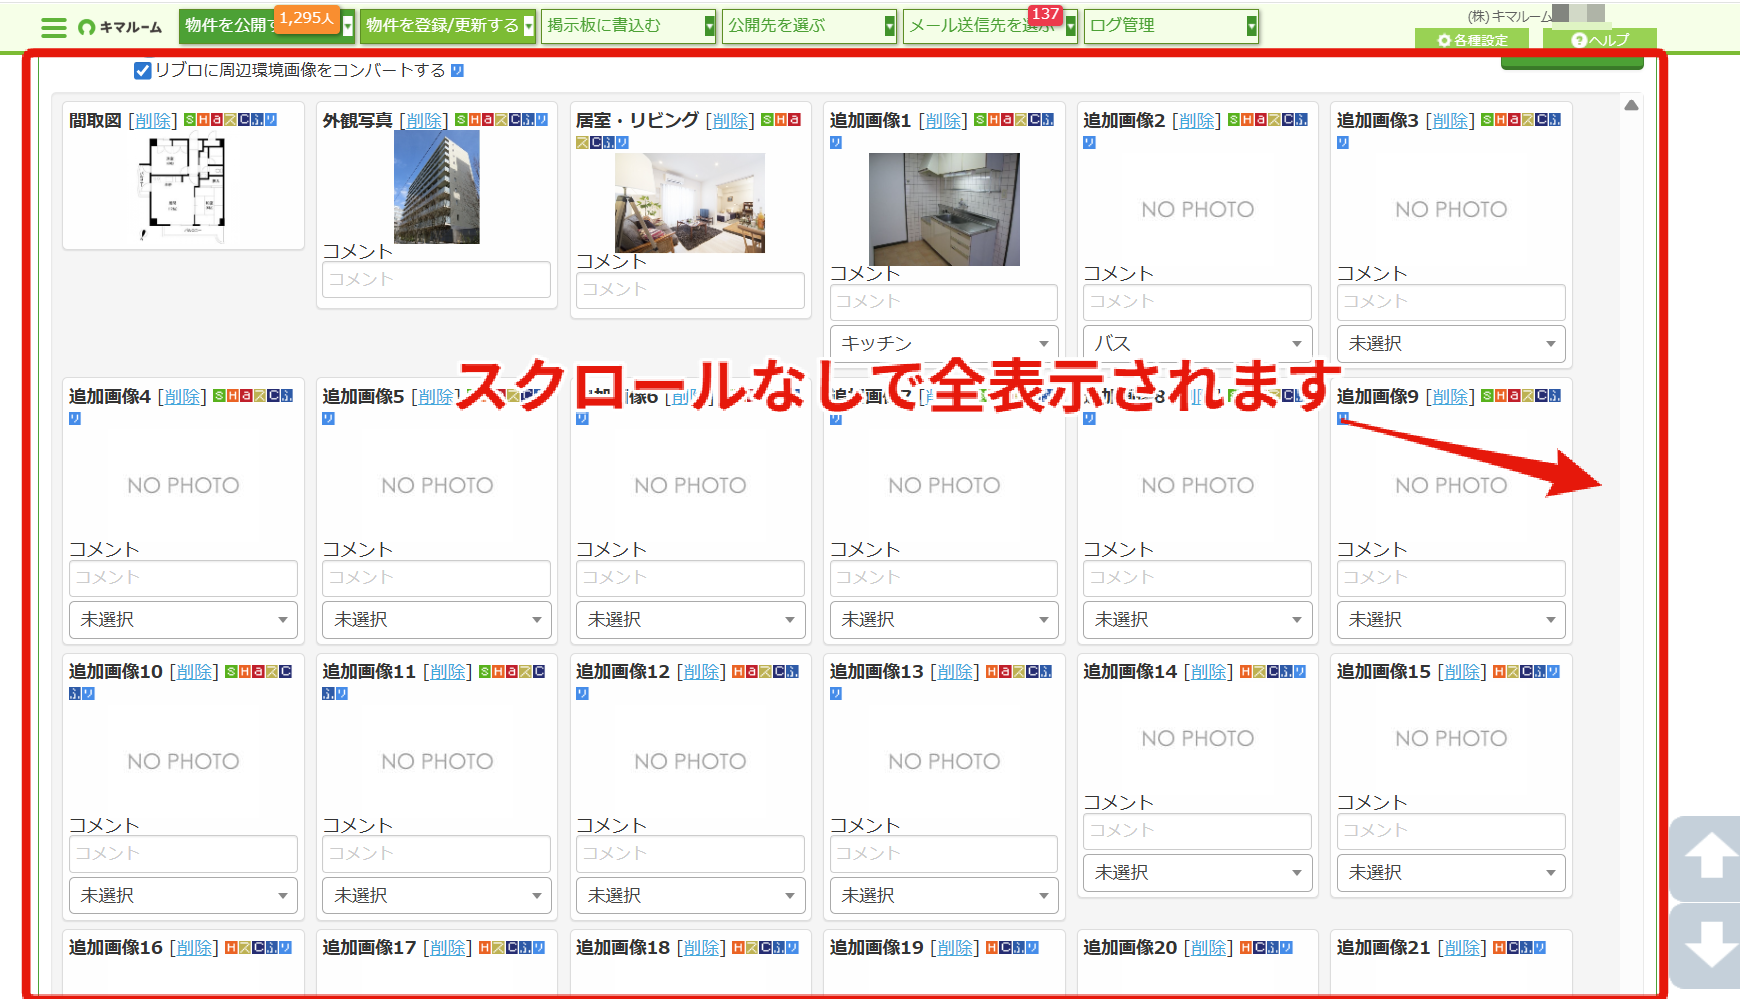The width and height of the screenshot is (1740, 999).
Task: Click NO PHOTO placeholder of 追加画像3
Action: click(1451, 209)
